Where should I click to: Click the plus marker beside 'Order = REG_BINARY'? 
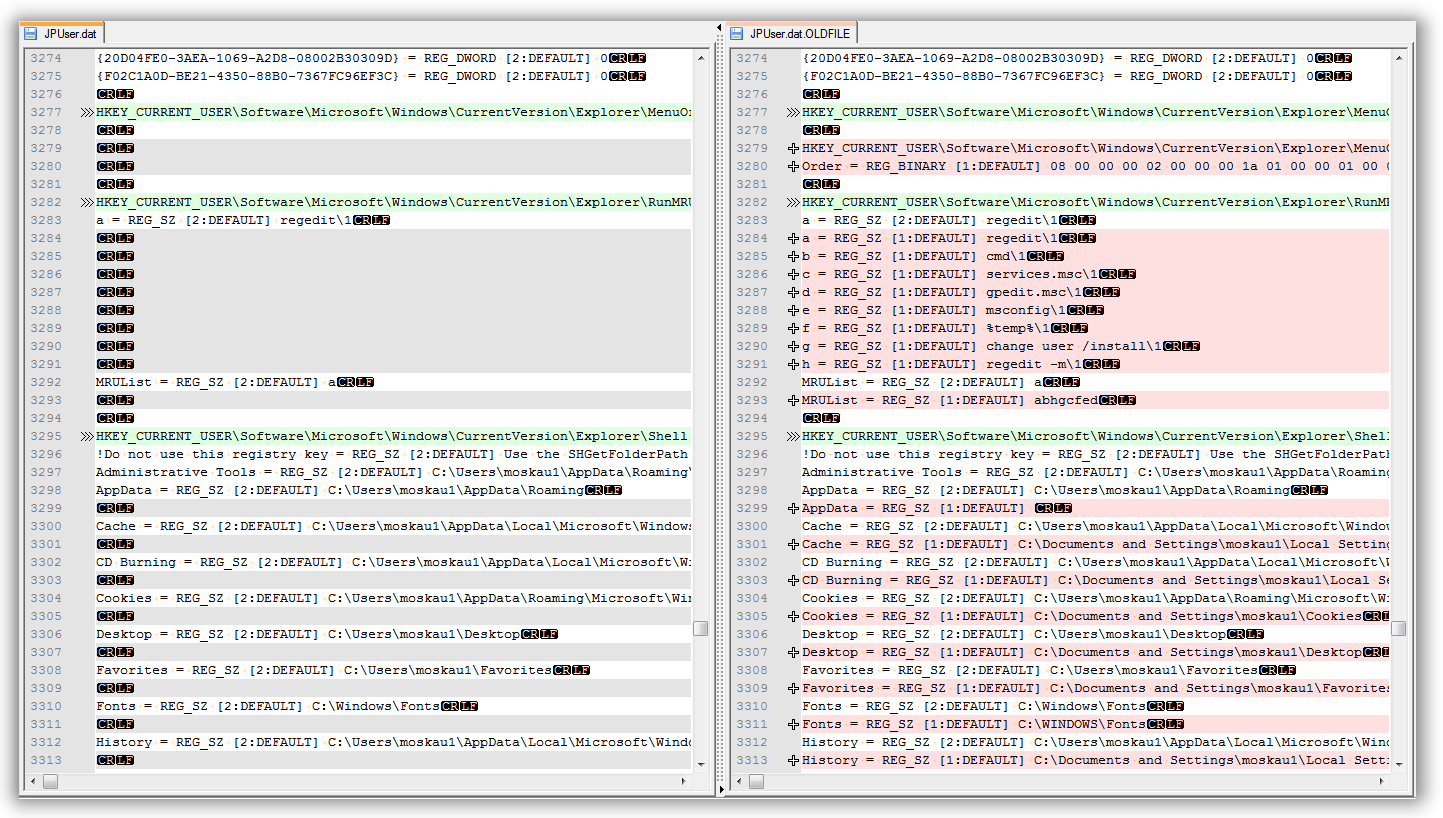click(x=793, y=166)
